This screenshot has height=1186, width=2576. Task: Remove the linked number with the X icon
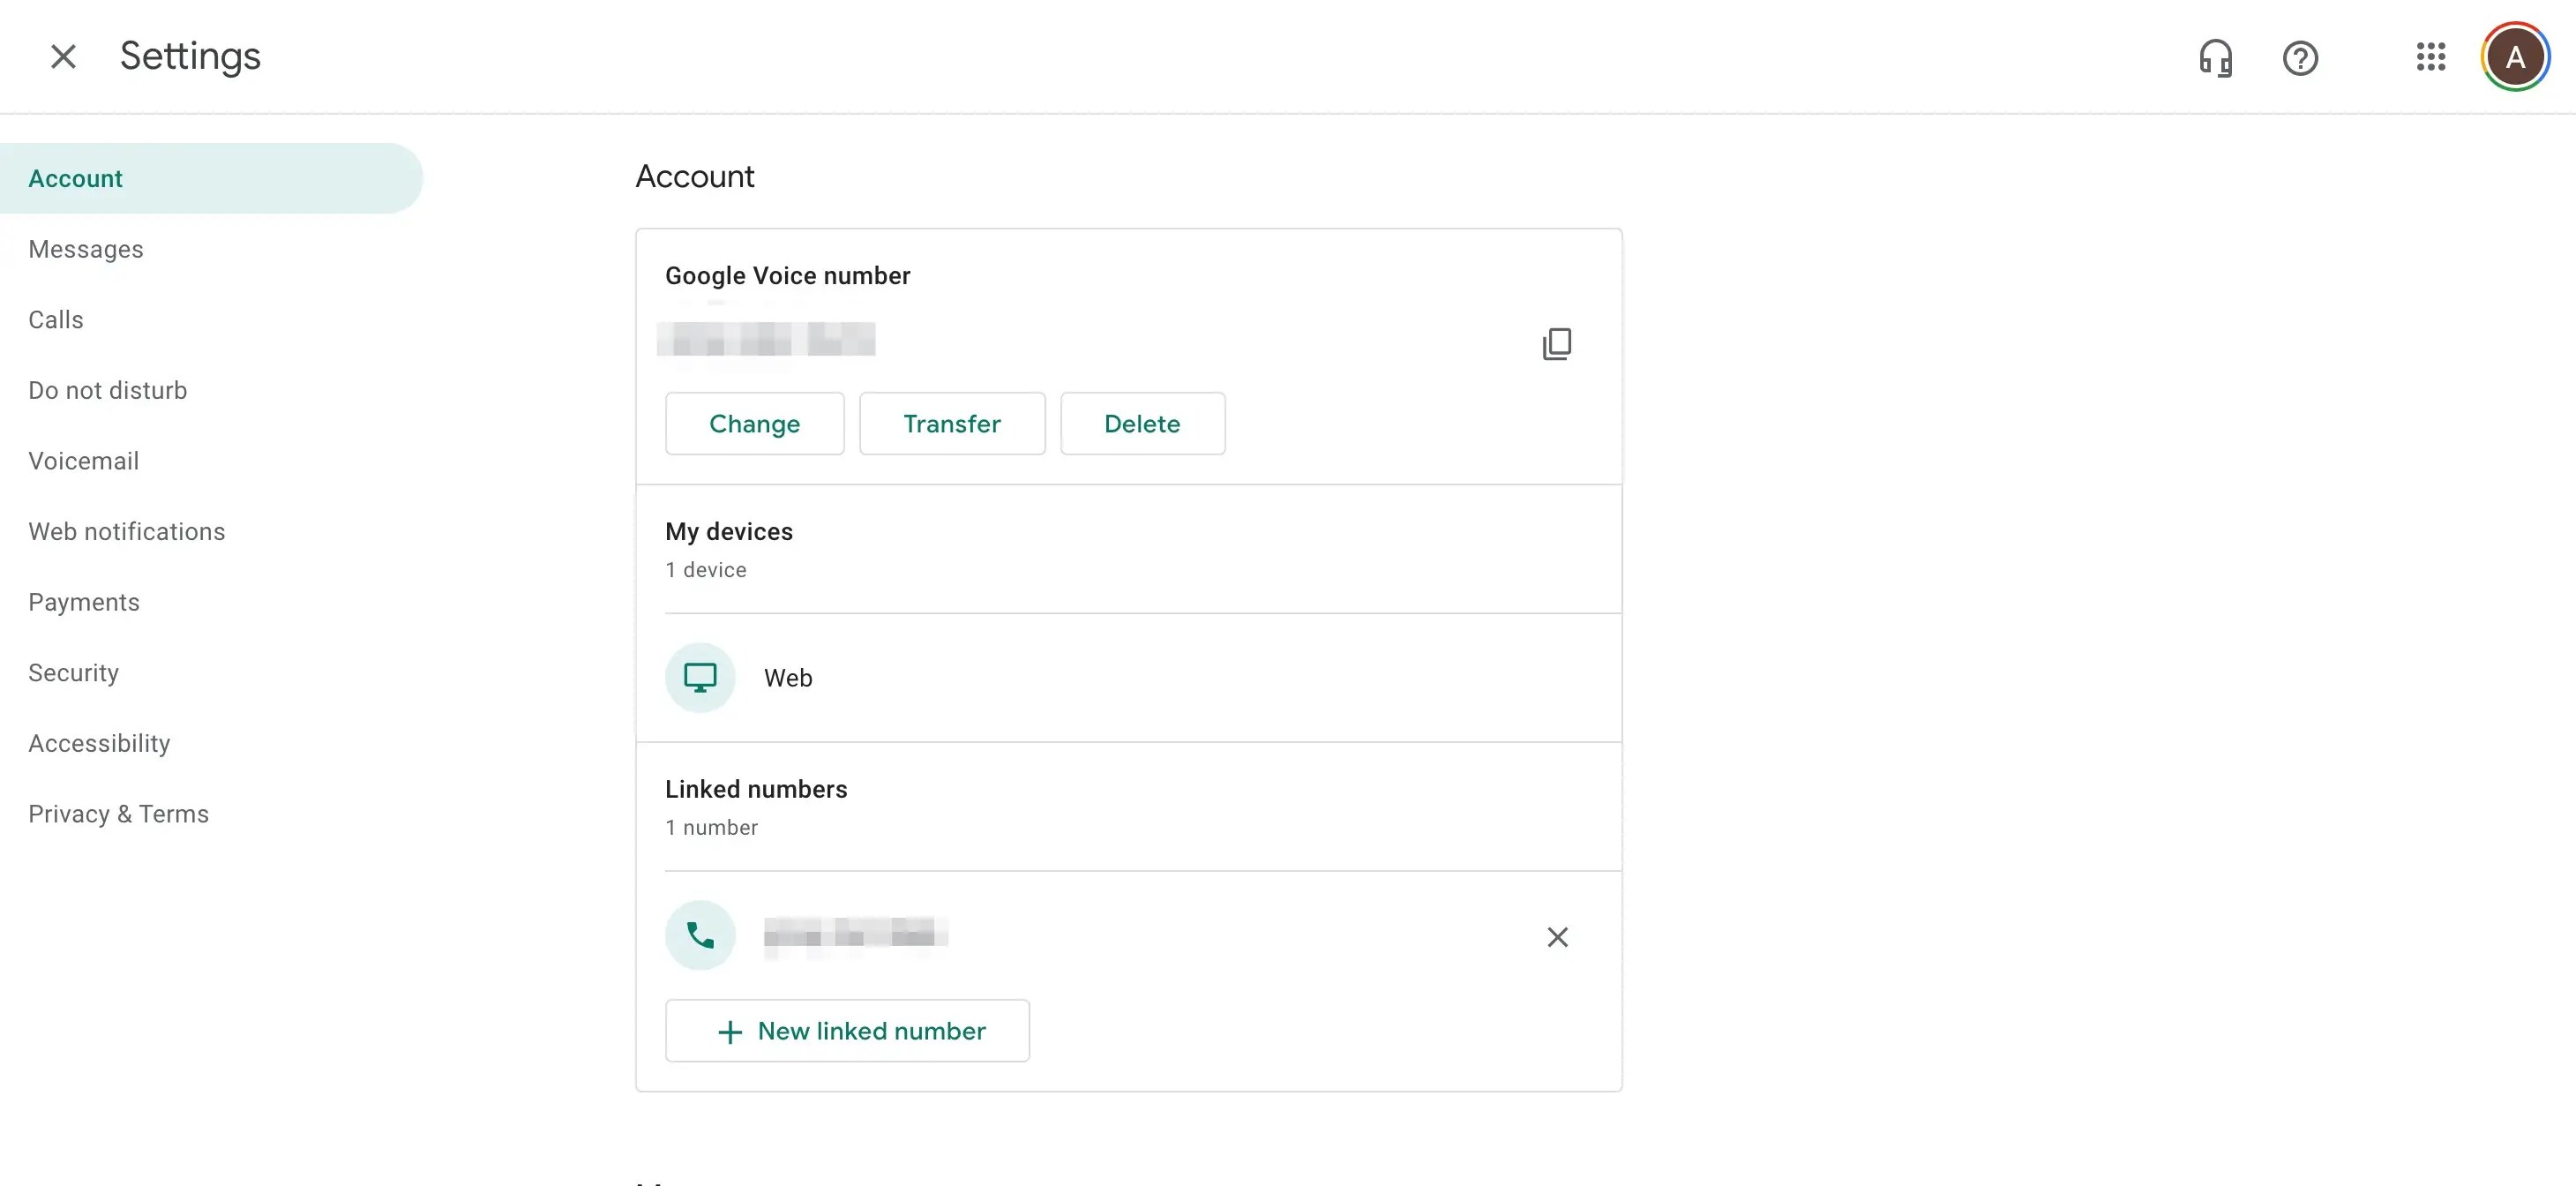(1557, 937)
